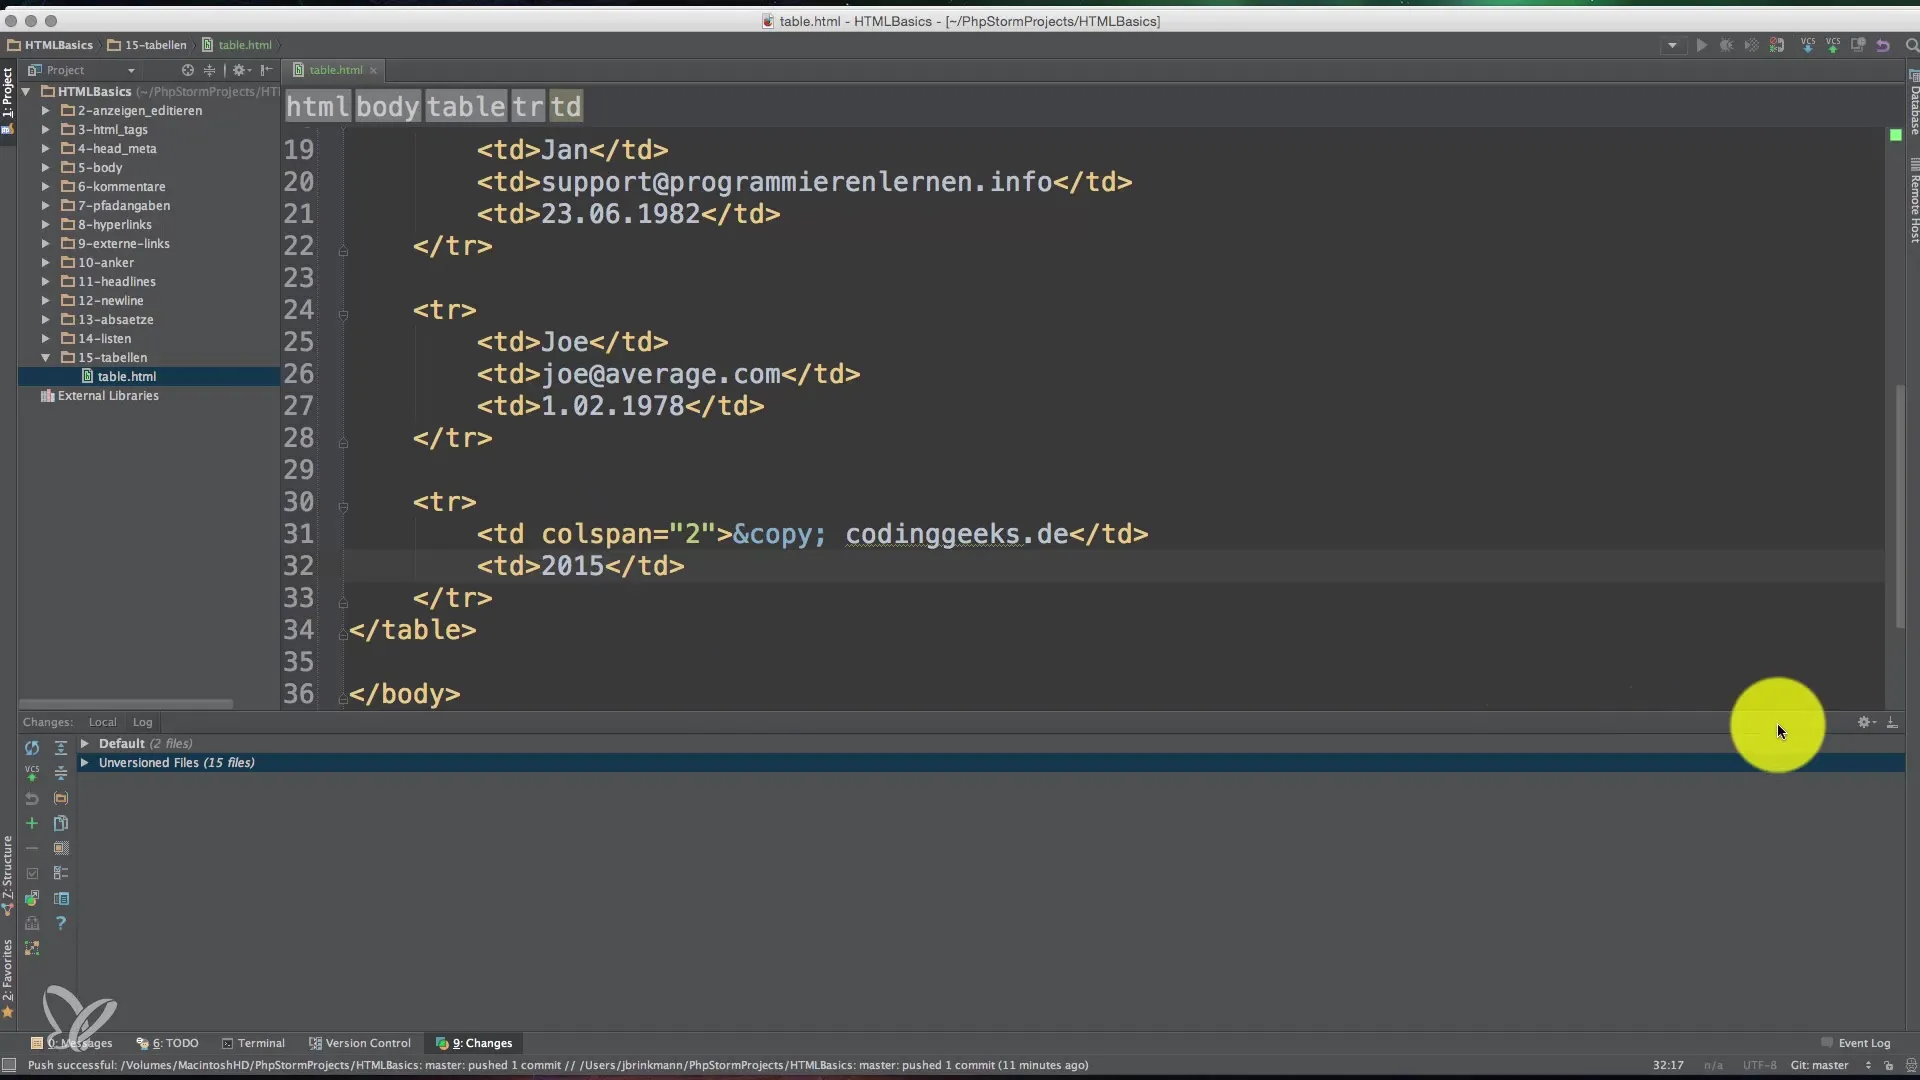Open the Database side panel
This screenshot has width=1920, height=1080.
1914,103
